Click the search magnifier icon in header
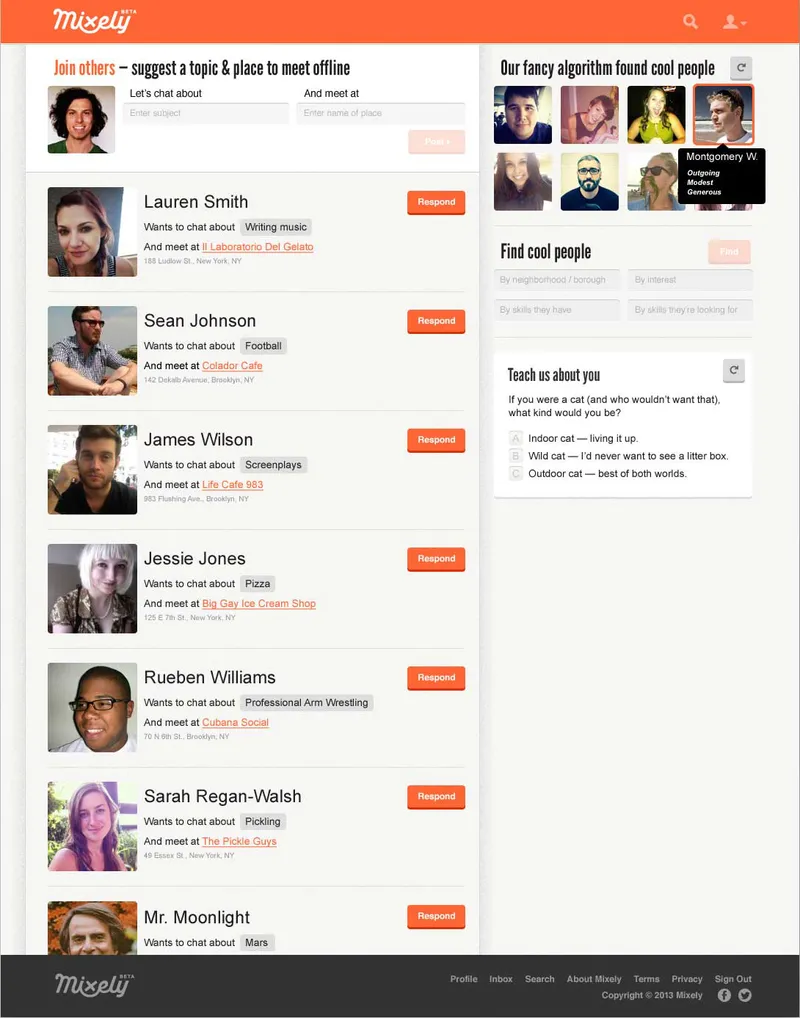800x1018 pixels. click(x=690, y=21)
